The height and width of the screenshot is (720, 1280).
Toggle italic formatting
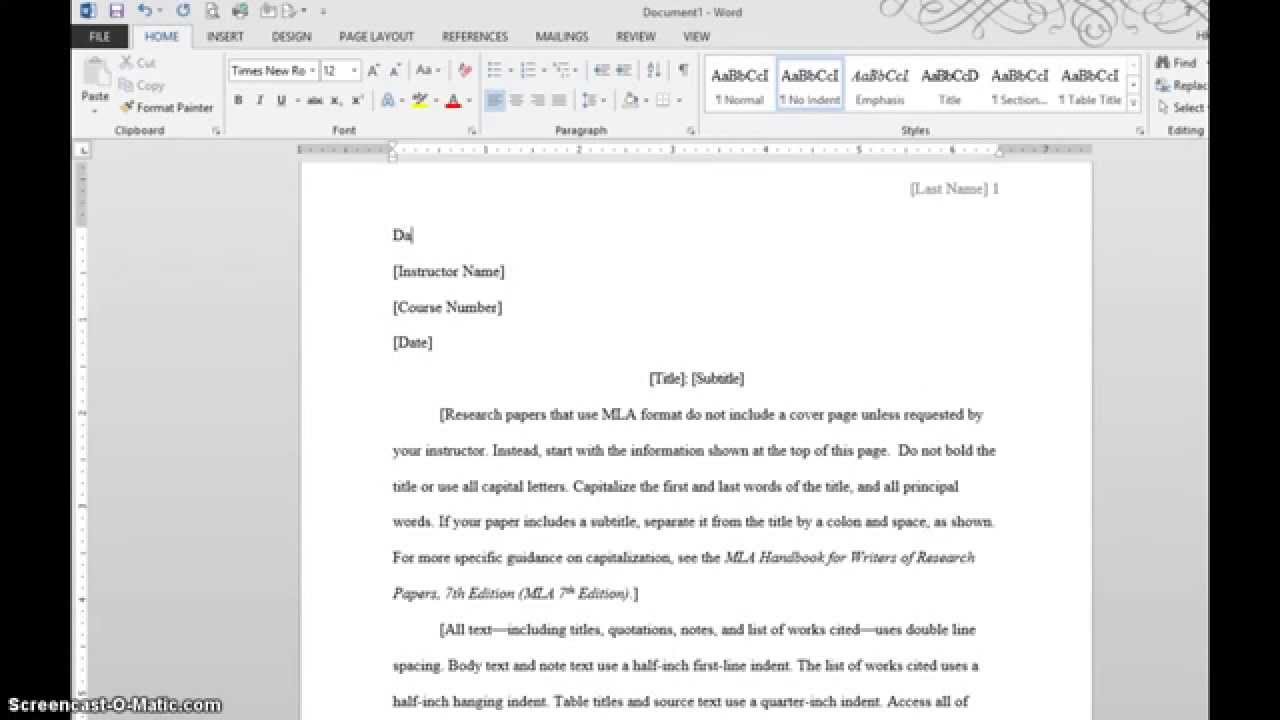pyautogui.click(x=260, y=100)
